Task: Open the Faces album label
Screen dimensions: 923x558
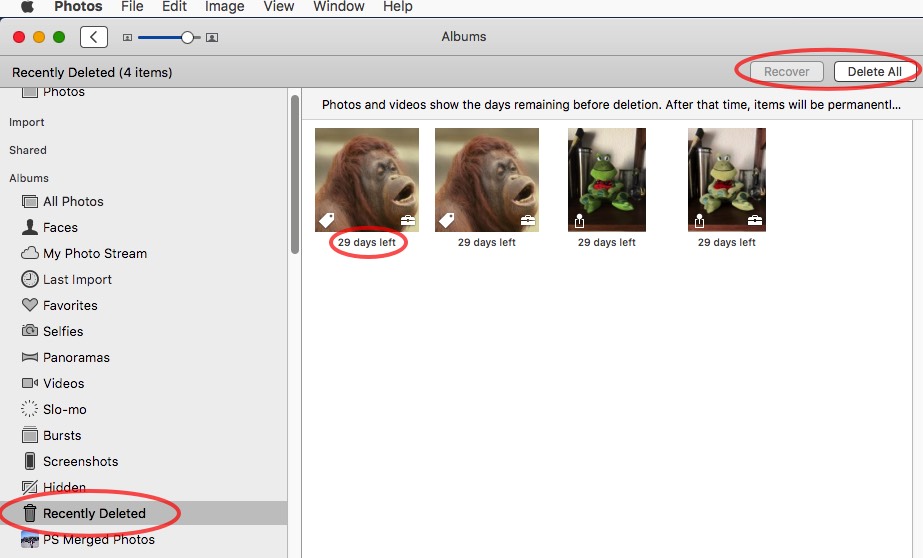Action: pyautogui.click(x=60, y=228)
